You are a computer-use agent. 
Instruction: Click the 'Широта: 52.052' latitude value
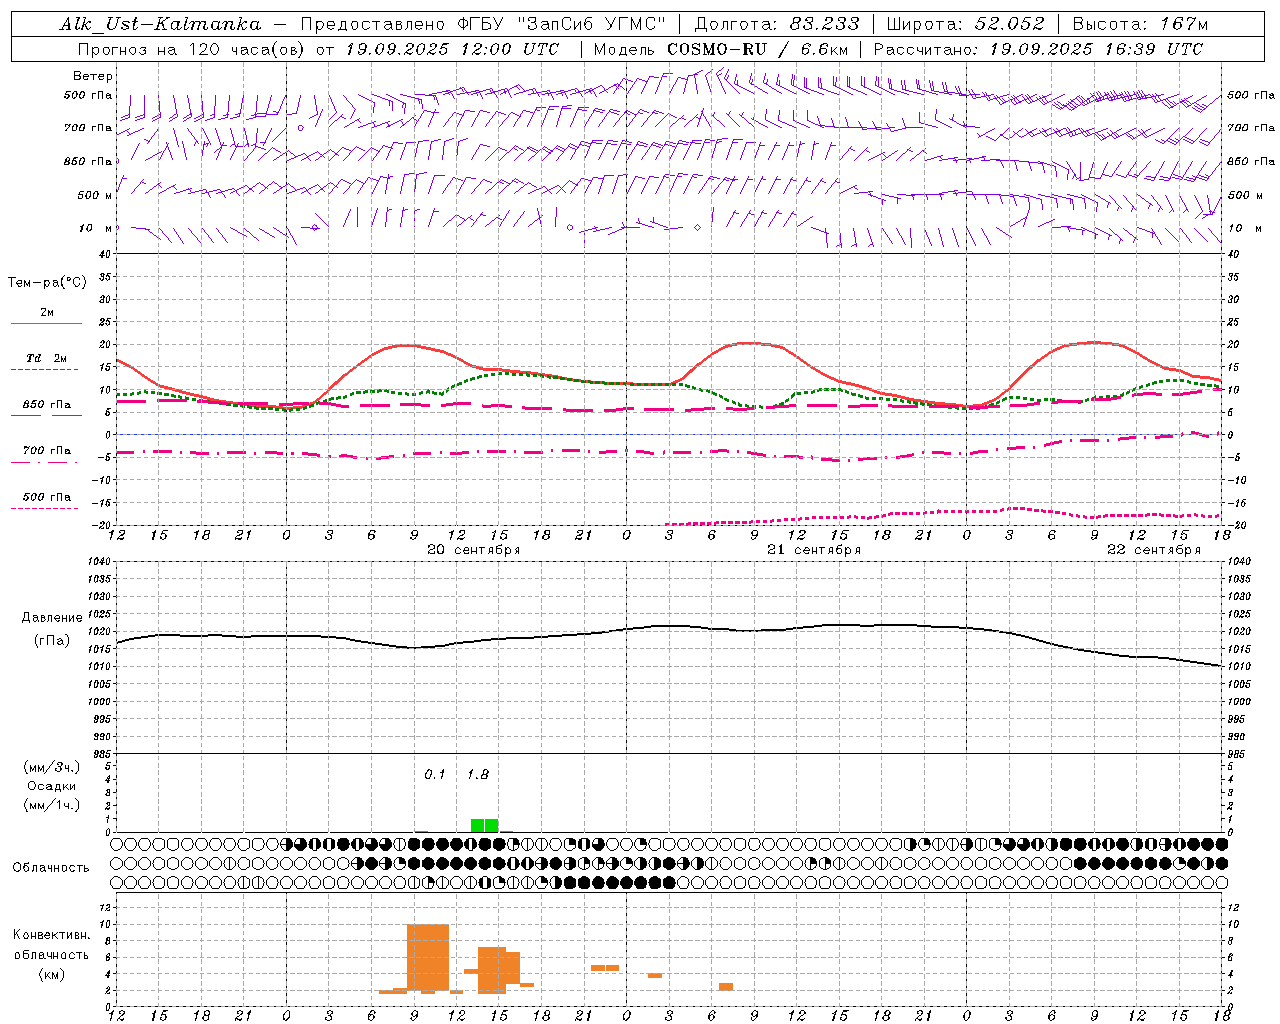click(966, 24)
